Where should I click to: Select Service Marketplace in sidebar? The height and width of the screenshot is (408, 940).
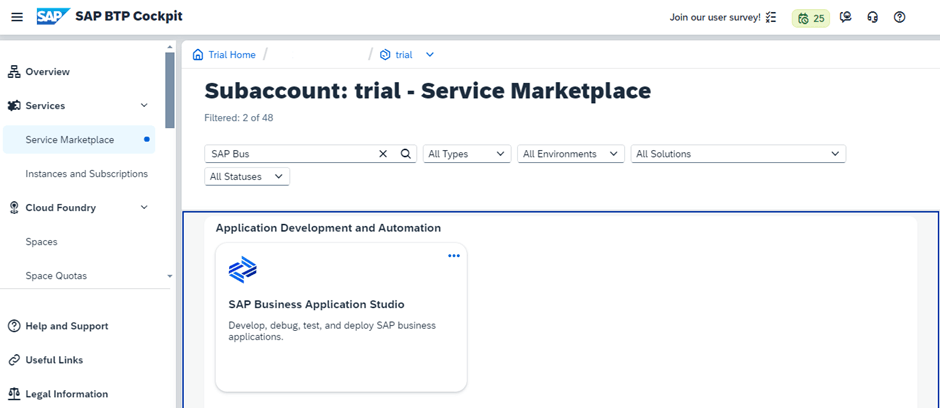79,140
